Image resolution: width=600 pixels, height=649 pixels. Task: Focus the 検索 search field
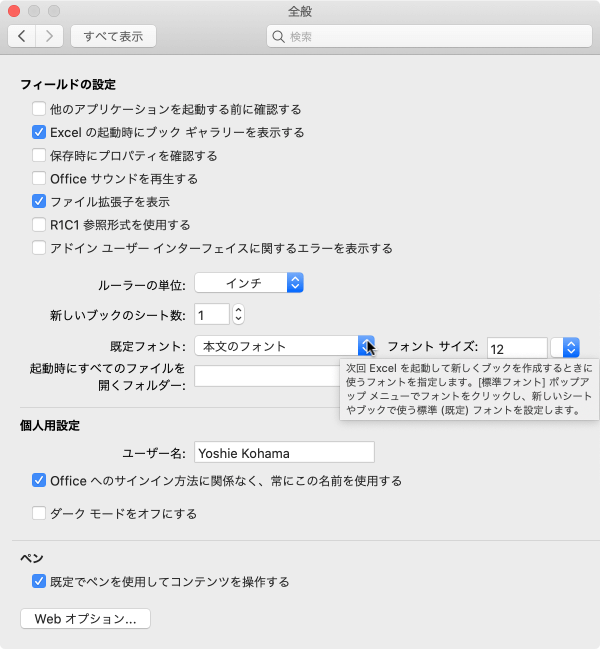(430, 37)
